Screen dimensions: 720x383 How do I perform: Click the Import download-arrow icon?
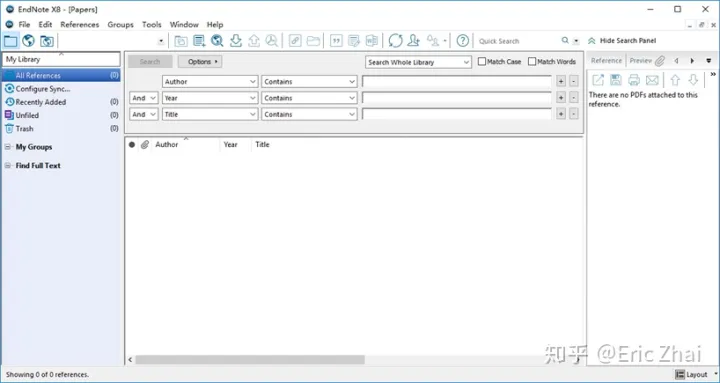pyautogui.click(x=236, y=41)
